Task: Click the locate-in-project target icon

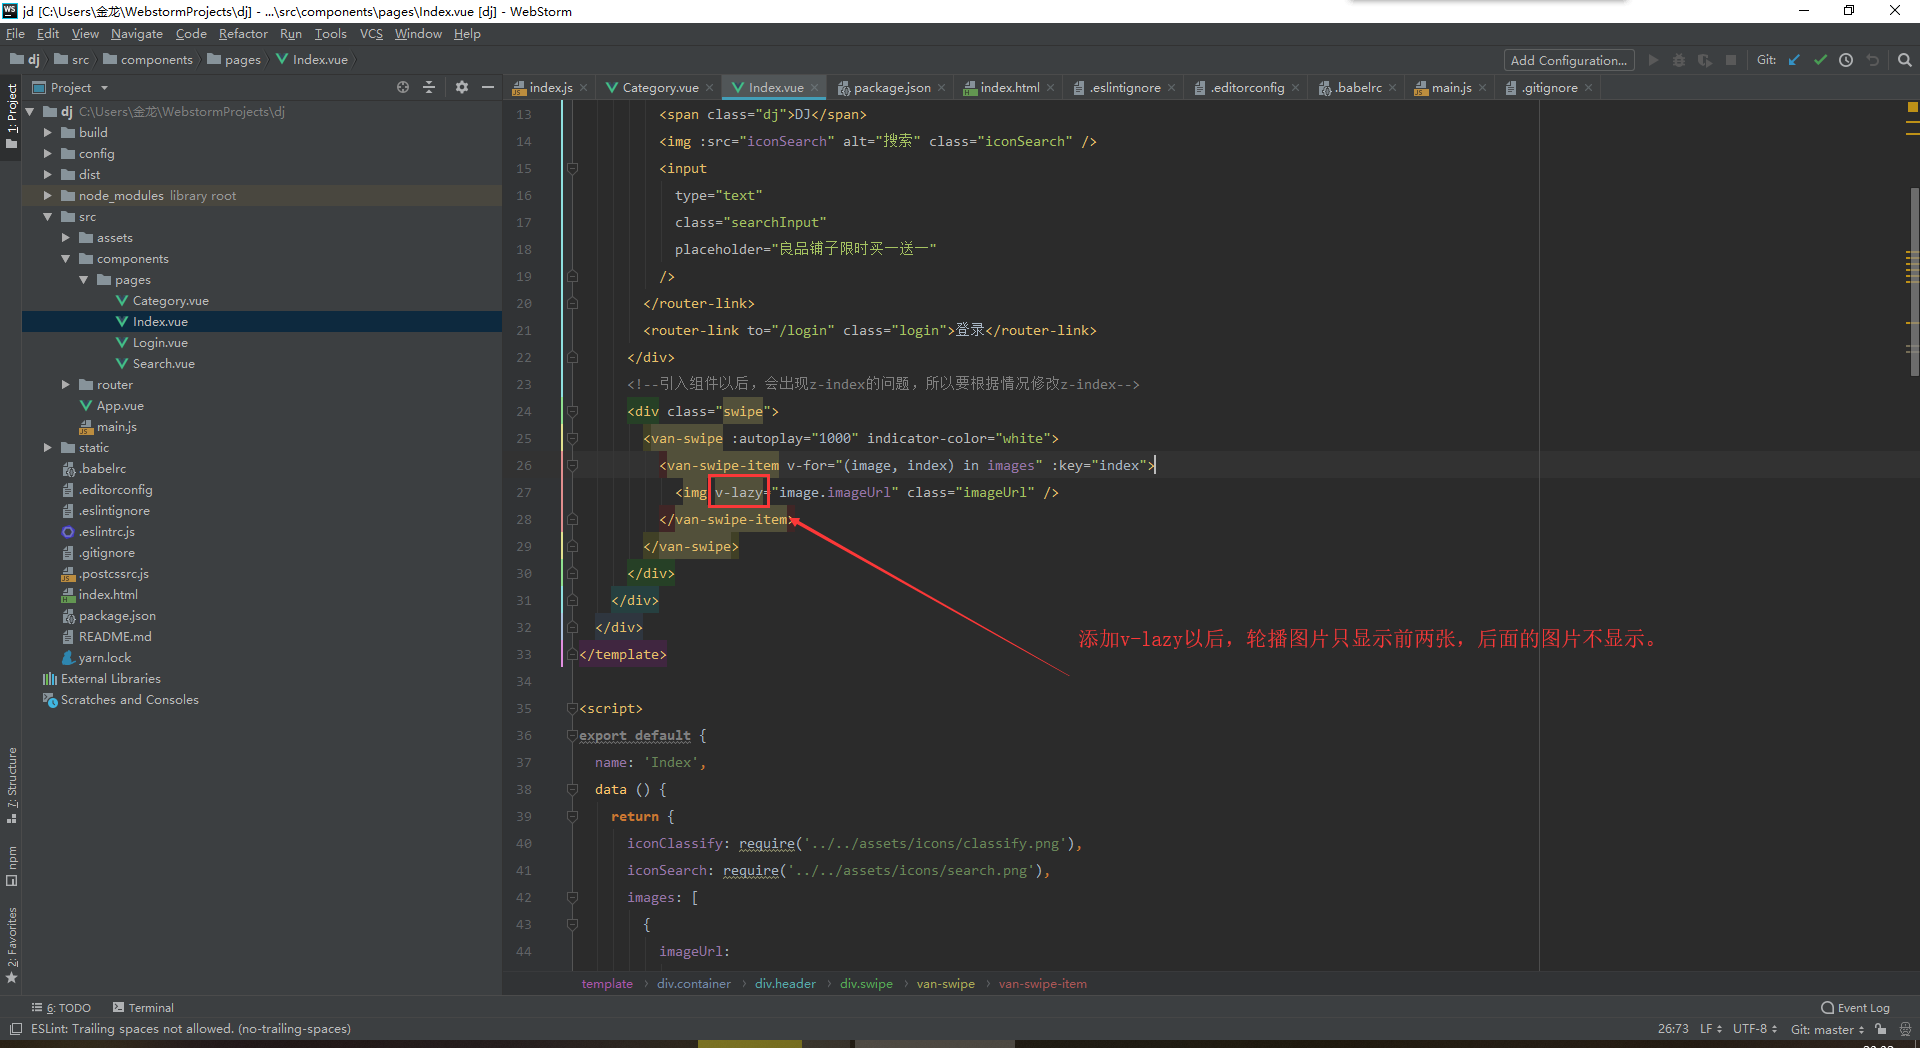Action: pos(403,87)
